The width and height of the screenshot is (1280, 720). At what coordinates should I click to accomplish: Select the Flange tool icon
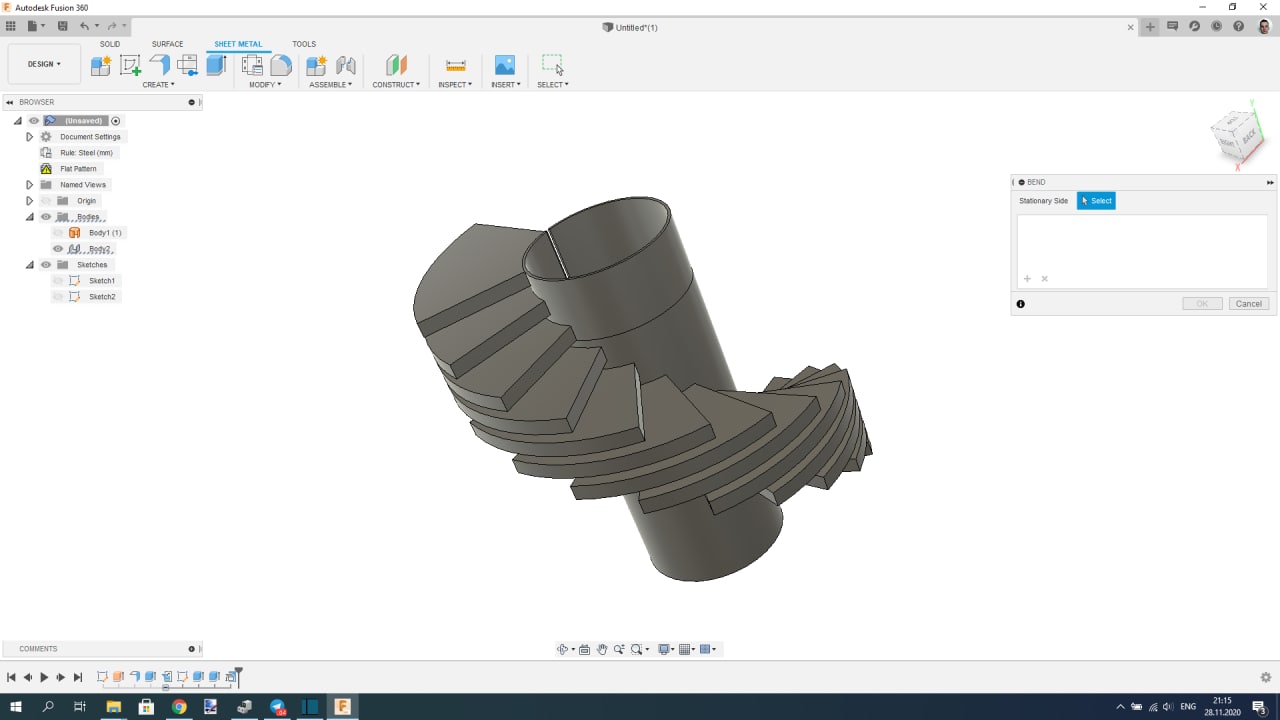click(159, 65)
